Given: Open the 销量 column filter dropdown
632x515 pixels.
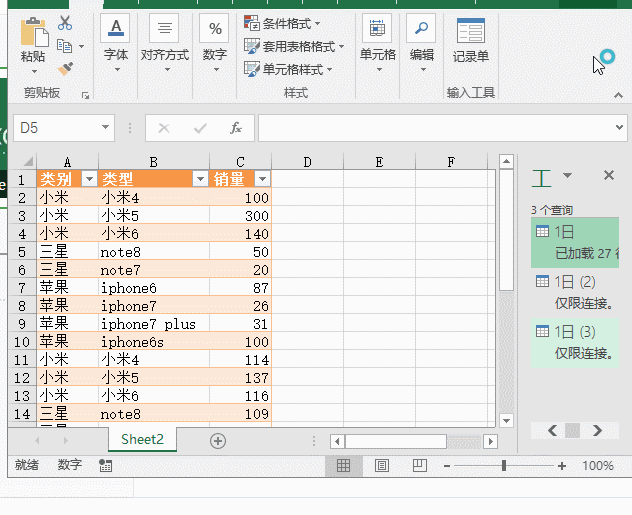Looking at the screenshot, I should point(262,179).
